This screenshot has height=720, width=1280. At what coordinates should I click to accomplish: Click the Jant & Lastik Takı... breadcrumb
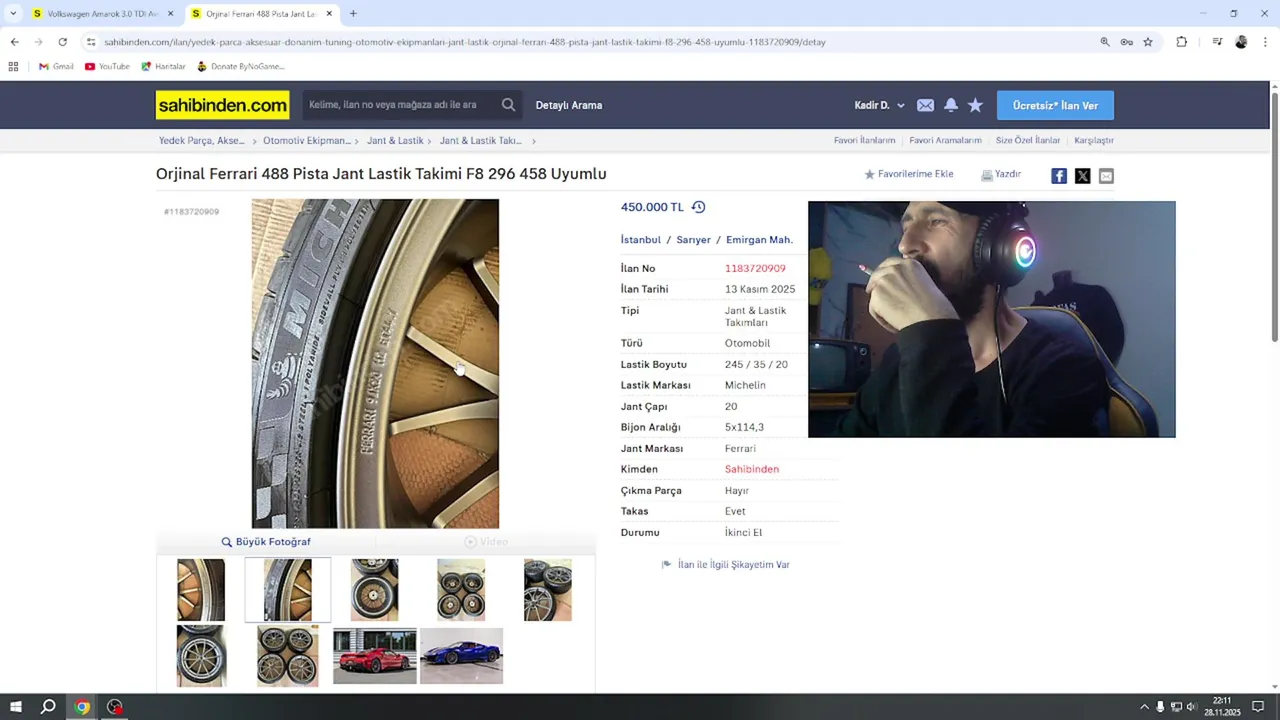[x=480, y=141]
